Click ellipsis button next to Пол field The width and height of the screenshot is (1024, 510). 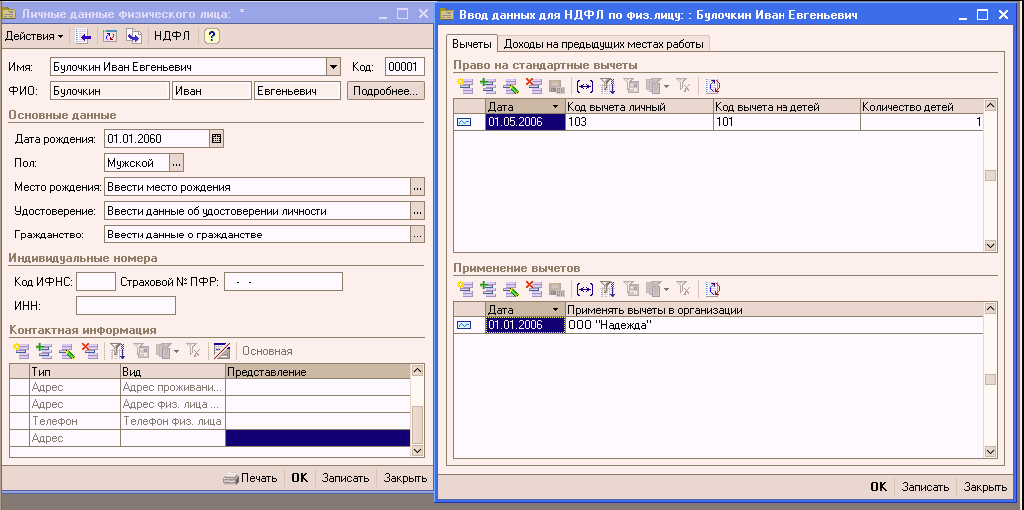176,162
